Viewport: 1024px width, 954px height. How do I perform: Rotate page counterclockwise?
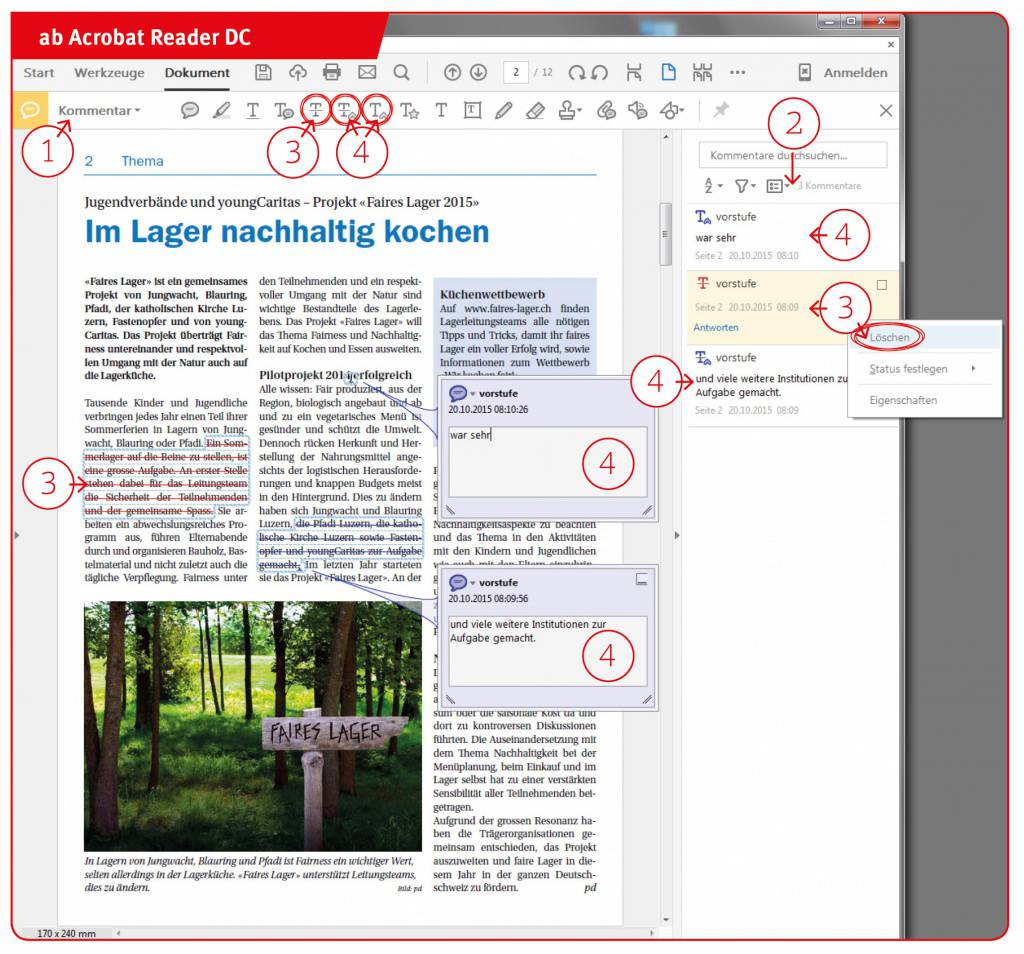[x=600, y=72]
